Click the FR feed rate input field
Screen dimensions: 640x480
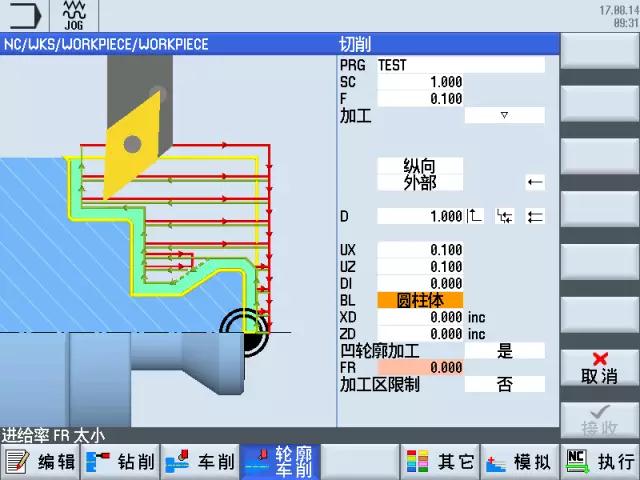pyautogui.click(x=420, y=368)
